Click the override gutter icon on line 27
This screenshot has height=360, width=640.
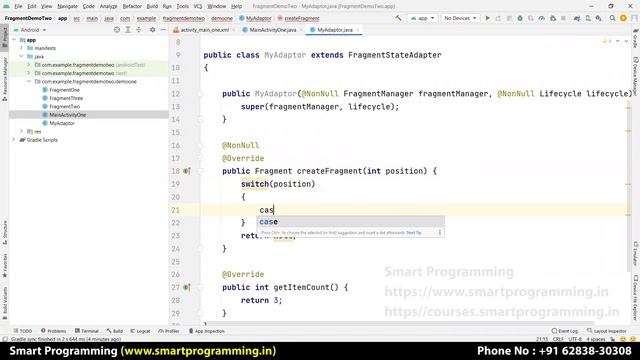coord(187,287)
